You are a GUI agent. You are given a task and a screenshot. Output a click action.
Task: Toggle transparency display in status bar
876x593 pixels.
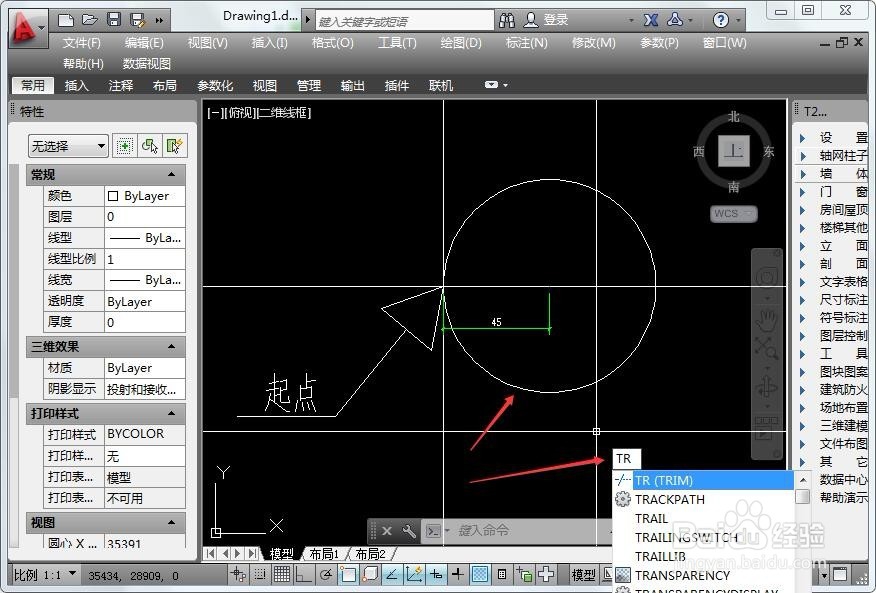click(x=480, y=574)
